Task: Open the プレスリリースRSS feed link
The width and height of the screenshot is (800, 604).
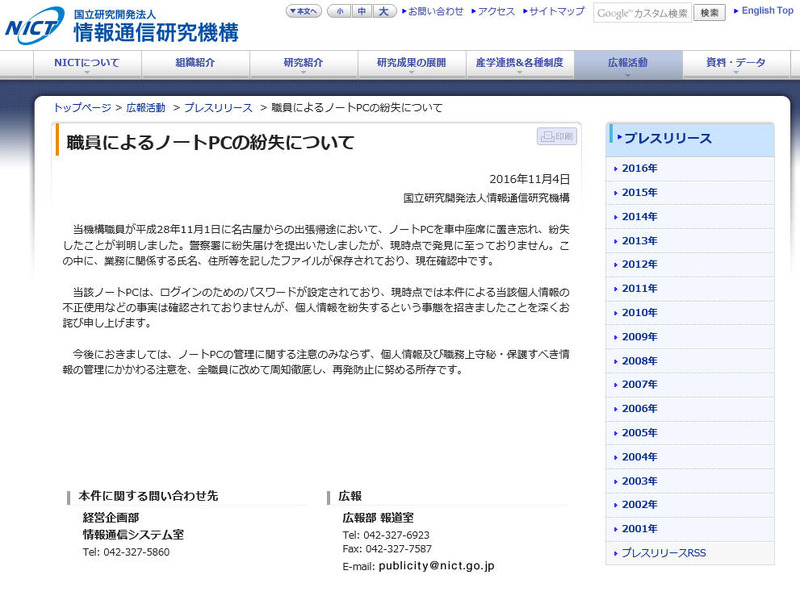Action: (x=663, y=553)
